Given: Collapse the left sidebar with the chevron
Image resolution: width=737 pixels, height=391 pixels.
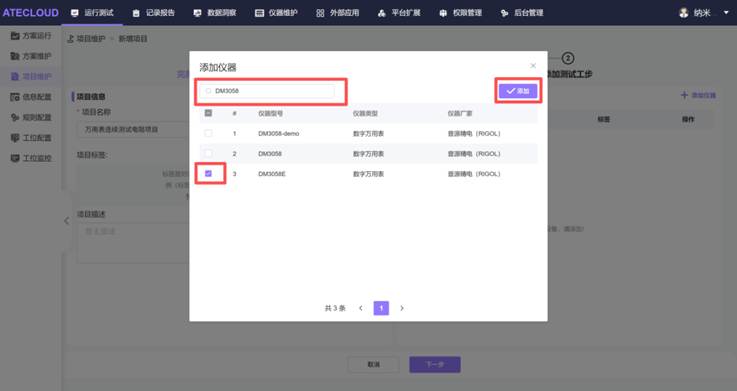Looking at the screenshot, I should (67, 221).
